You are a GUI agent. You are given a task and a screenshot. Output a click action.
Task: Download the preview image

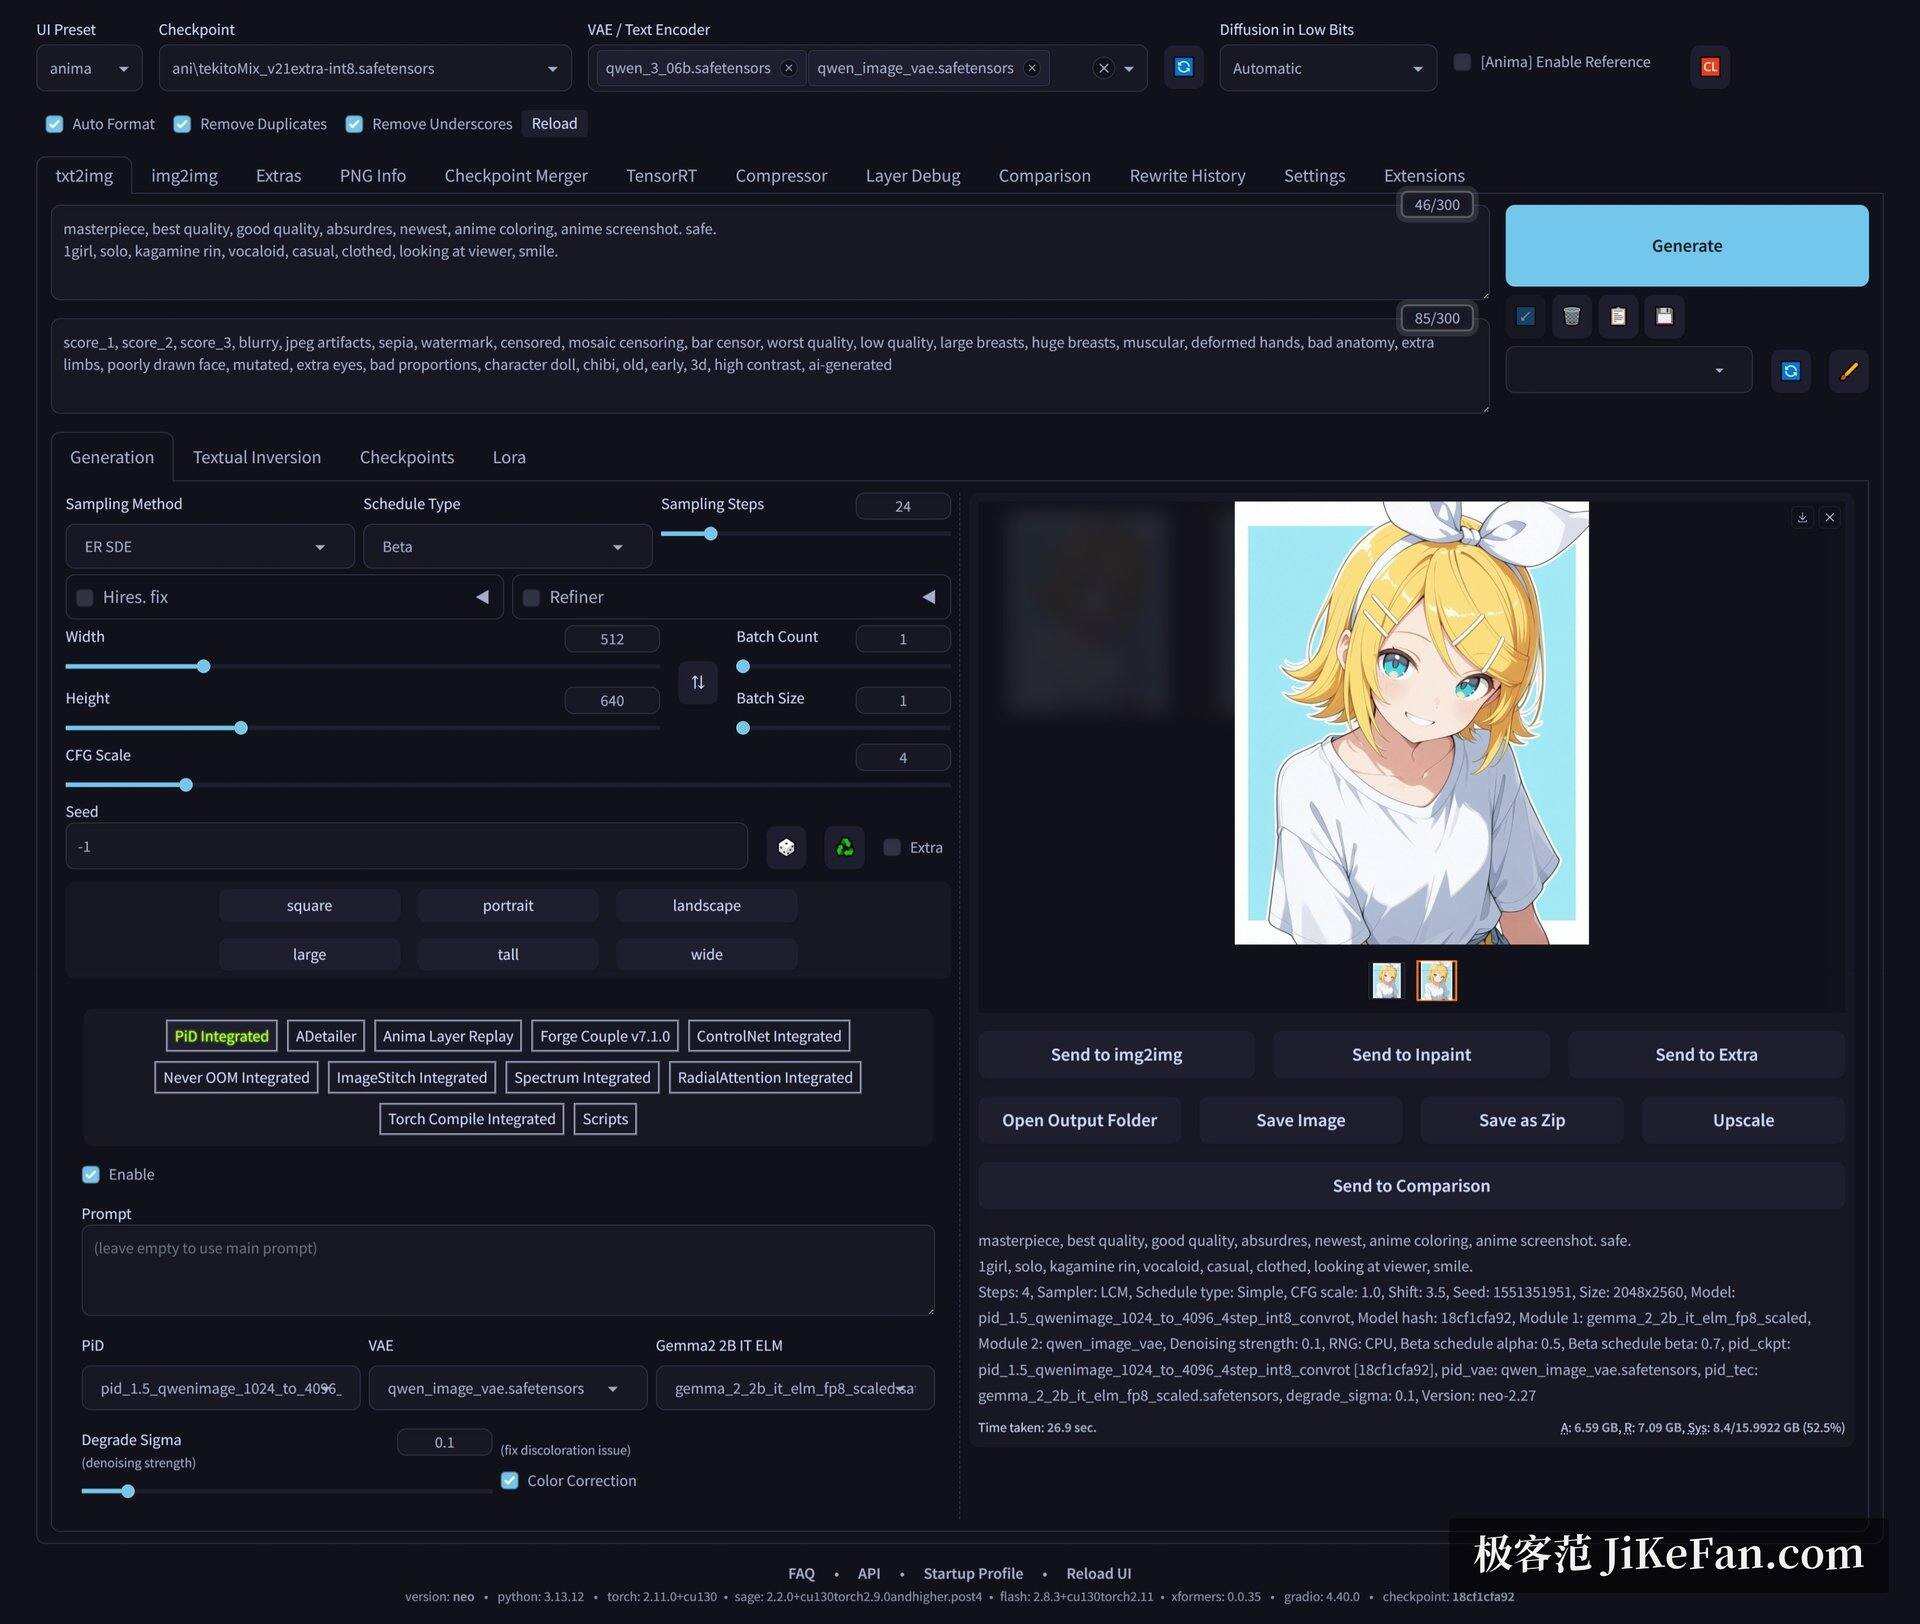1802,517
